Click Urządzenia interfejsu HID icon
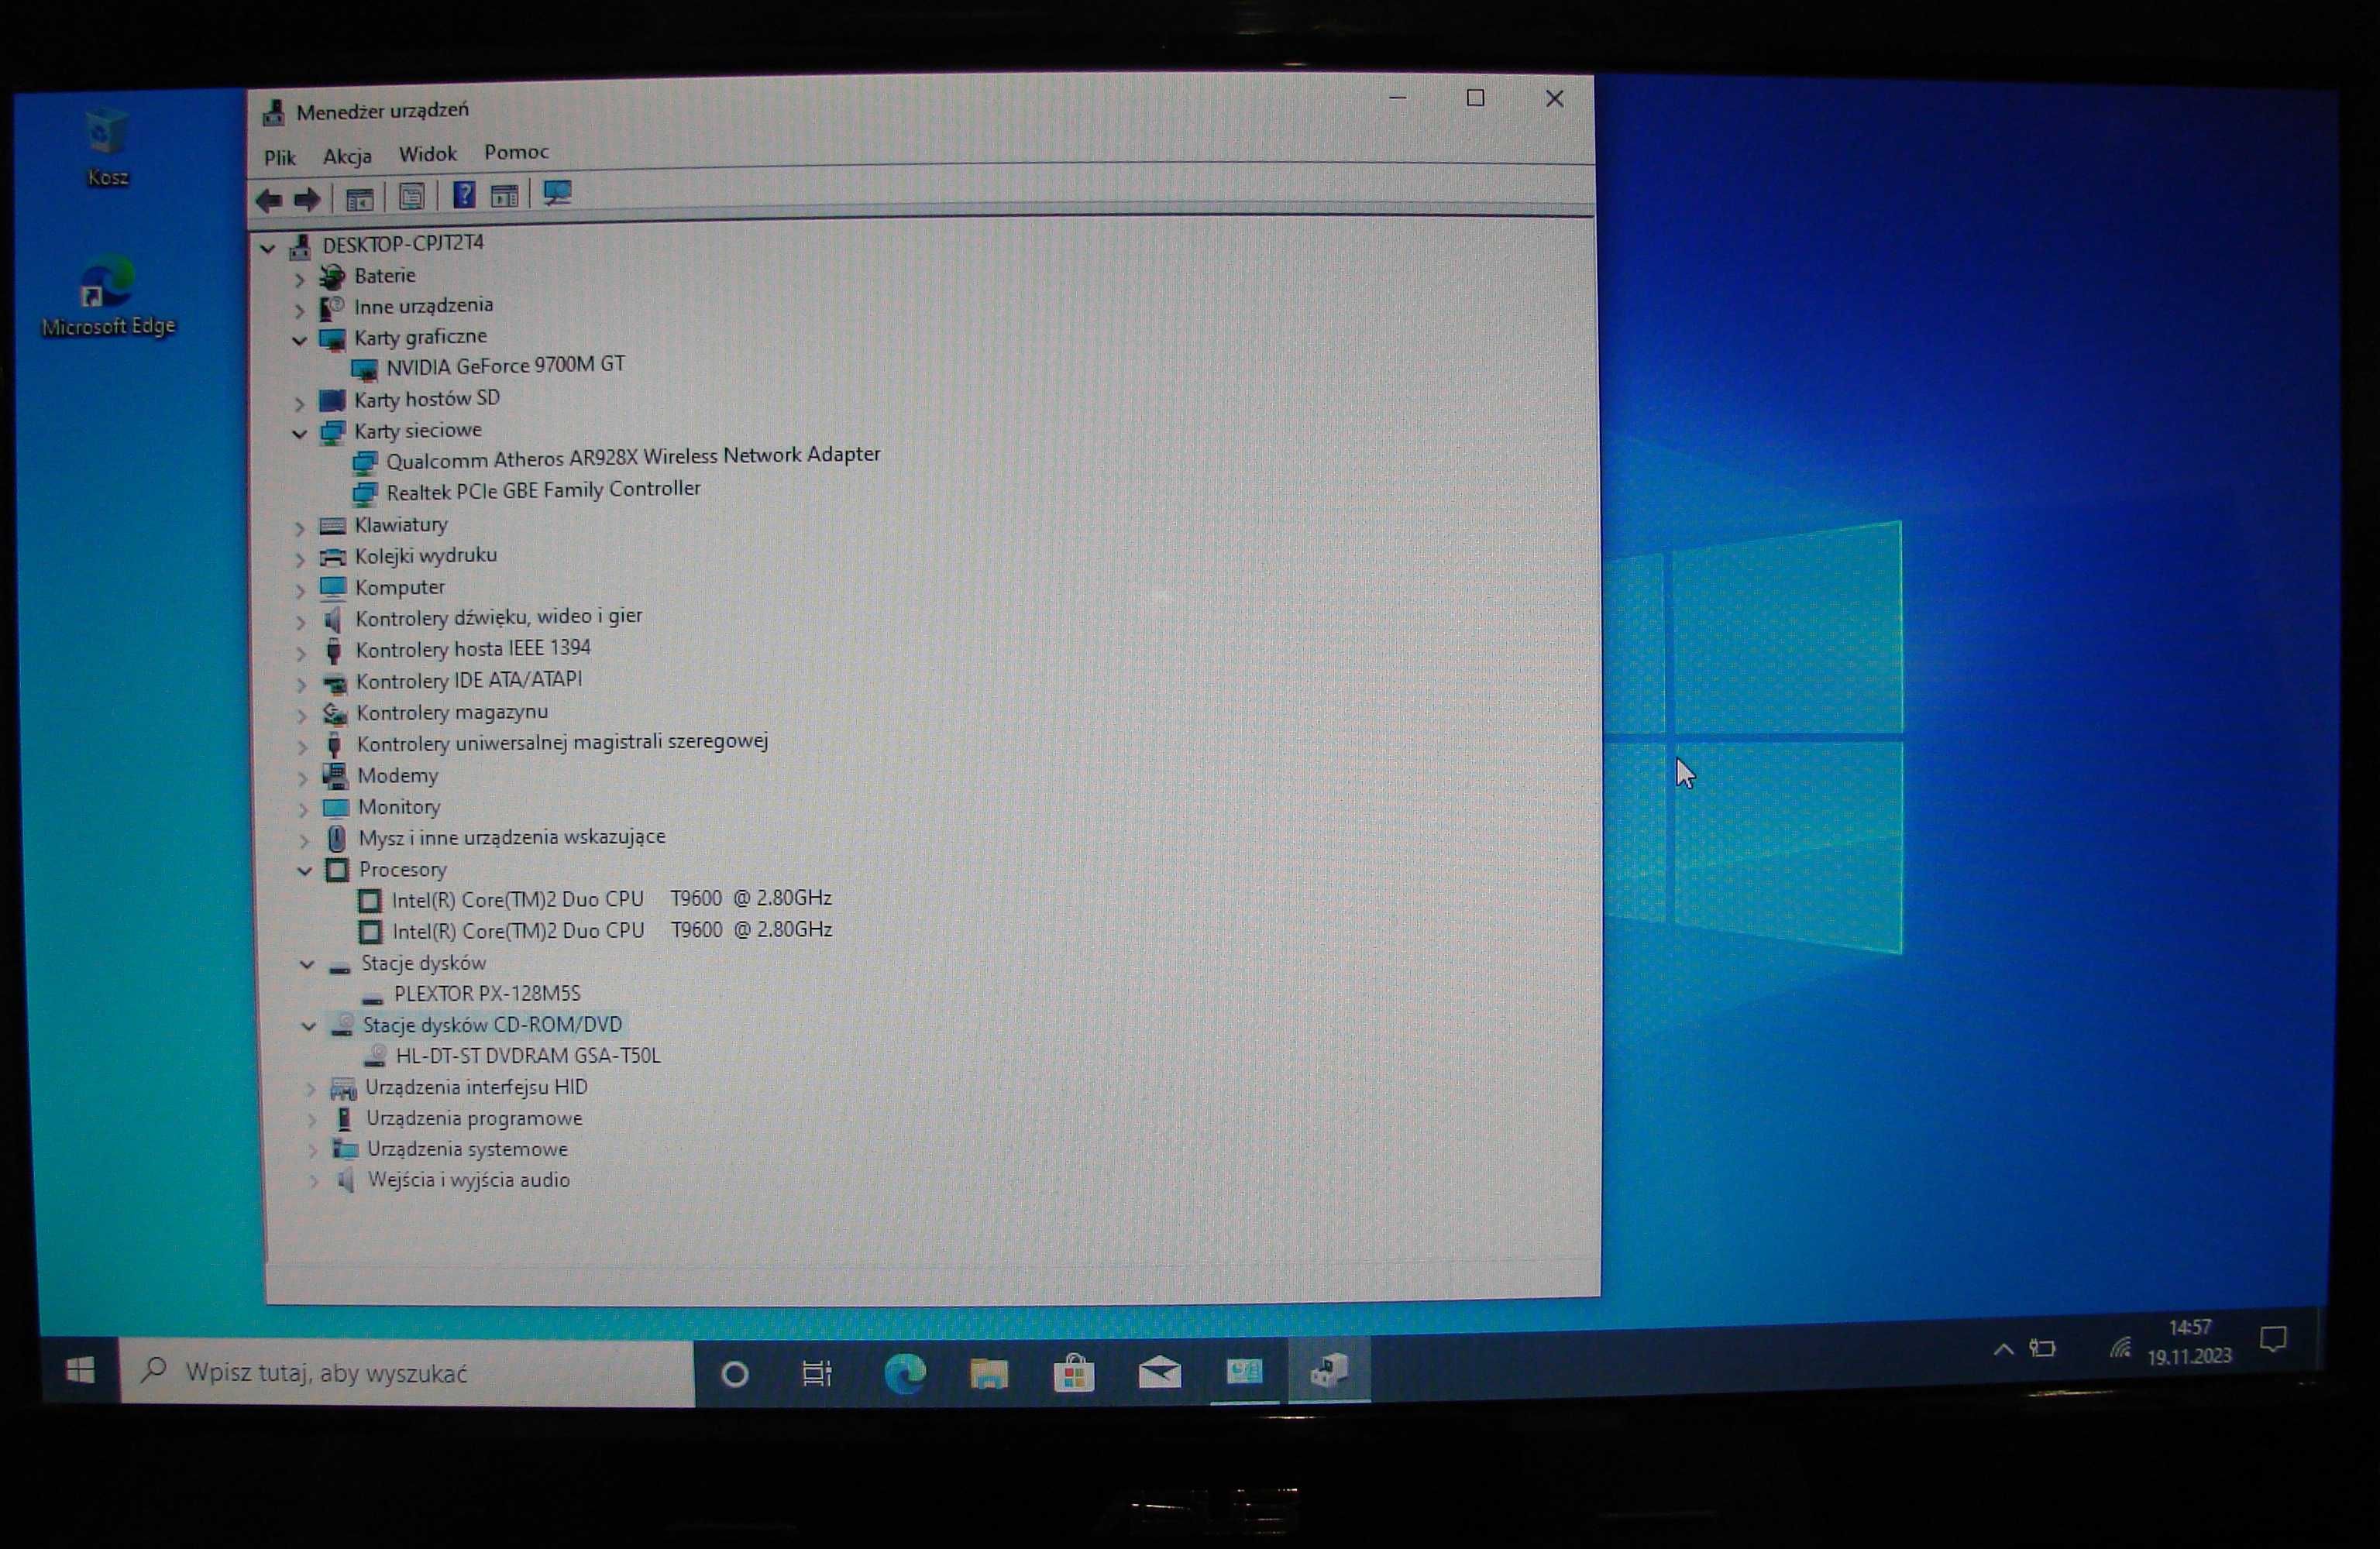 click(x=343, y=1089)
